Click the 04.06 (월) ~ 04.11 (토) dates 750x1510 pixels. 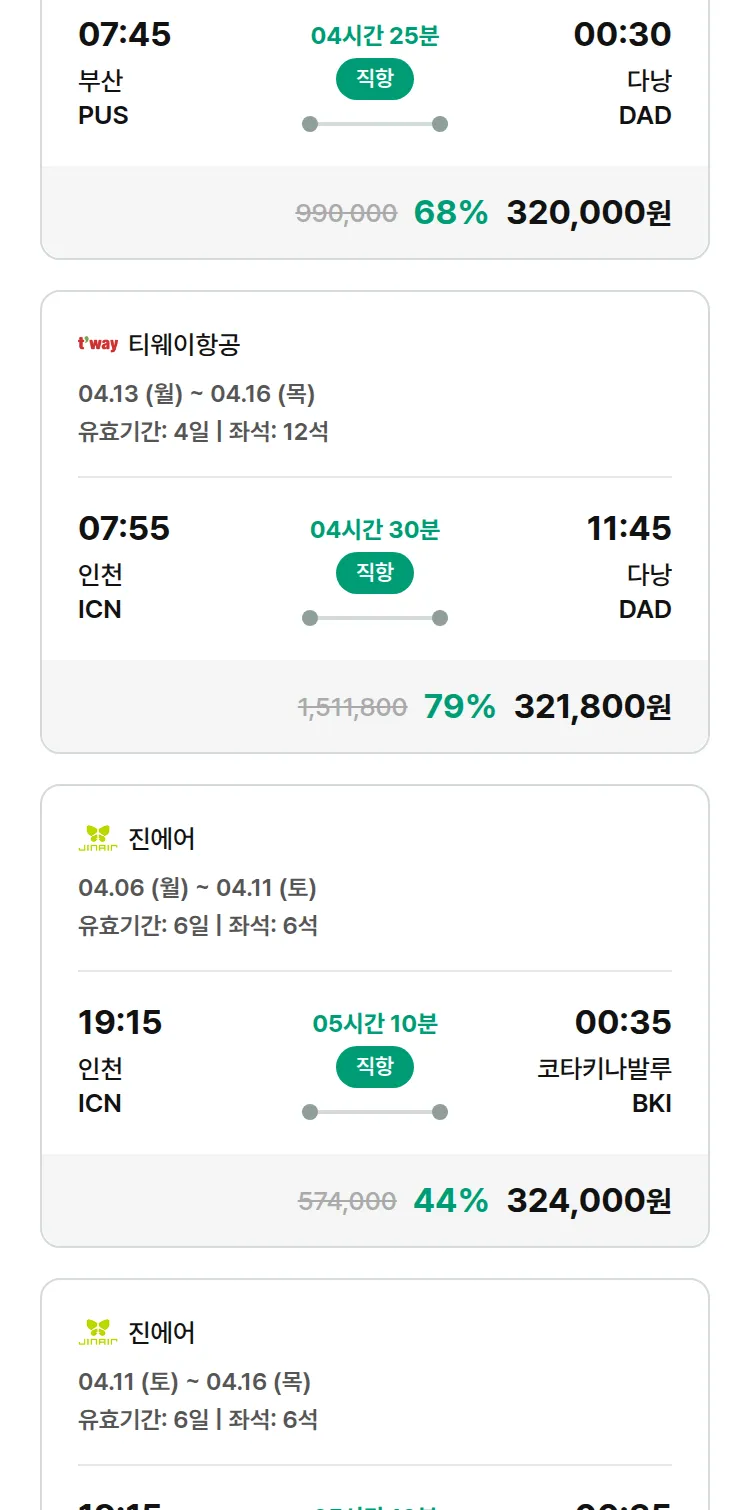(197, 888)
